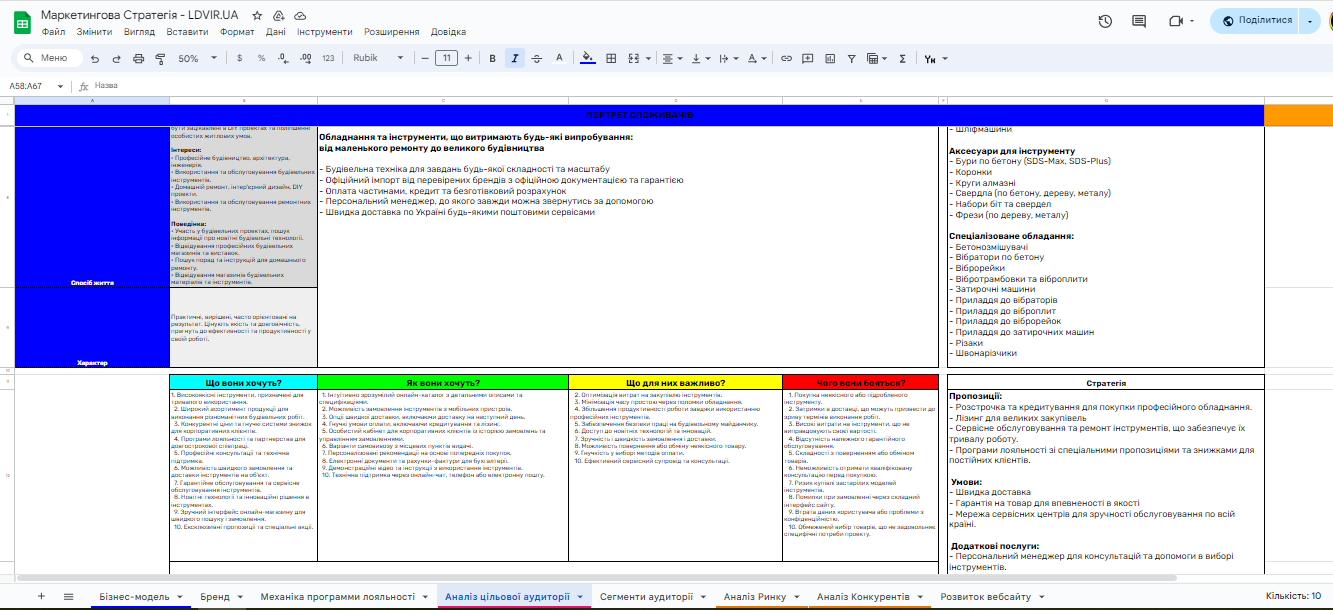Toggle strikethrough formatting
This screenshot has height=610, width=1333.
point(537,58)
